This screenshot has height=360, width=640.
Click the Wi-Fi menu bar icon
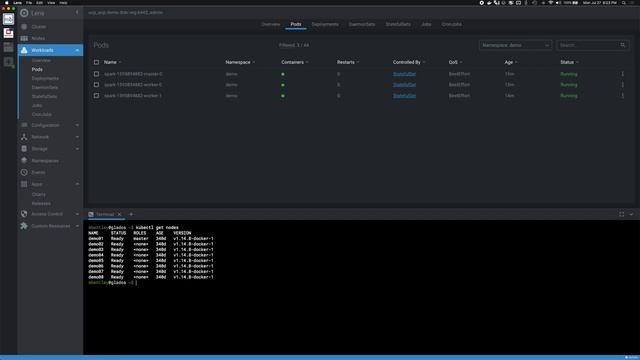(x=551, y=3)
